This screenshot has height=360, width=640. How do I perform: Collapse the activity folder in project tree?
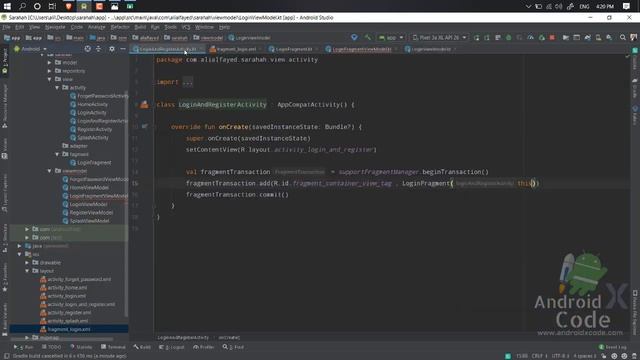pos(57,87)
